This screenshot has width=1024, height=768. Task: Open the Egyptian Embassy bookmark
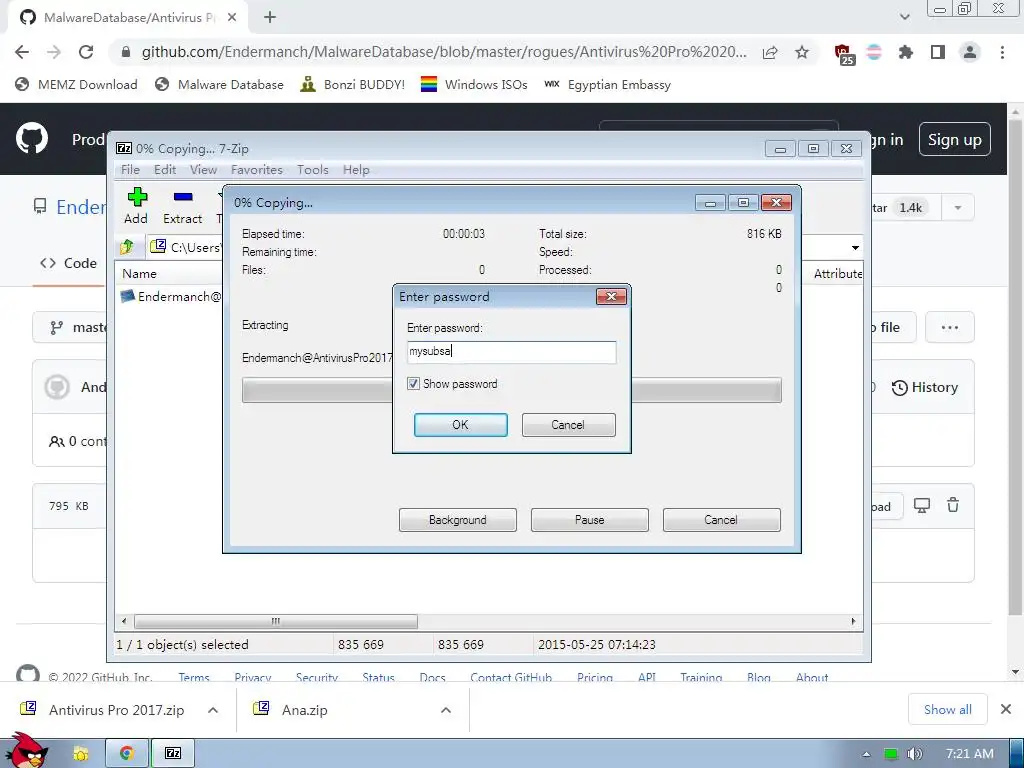[x=607, y=84]
